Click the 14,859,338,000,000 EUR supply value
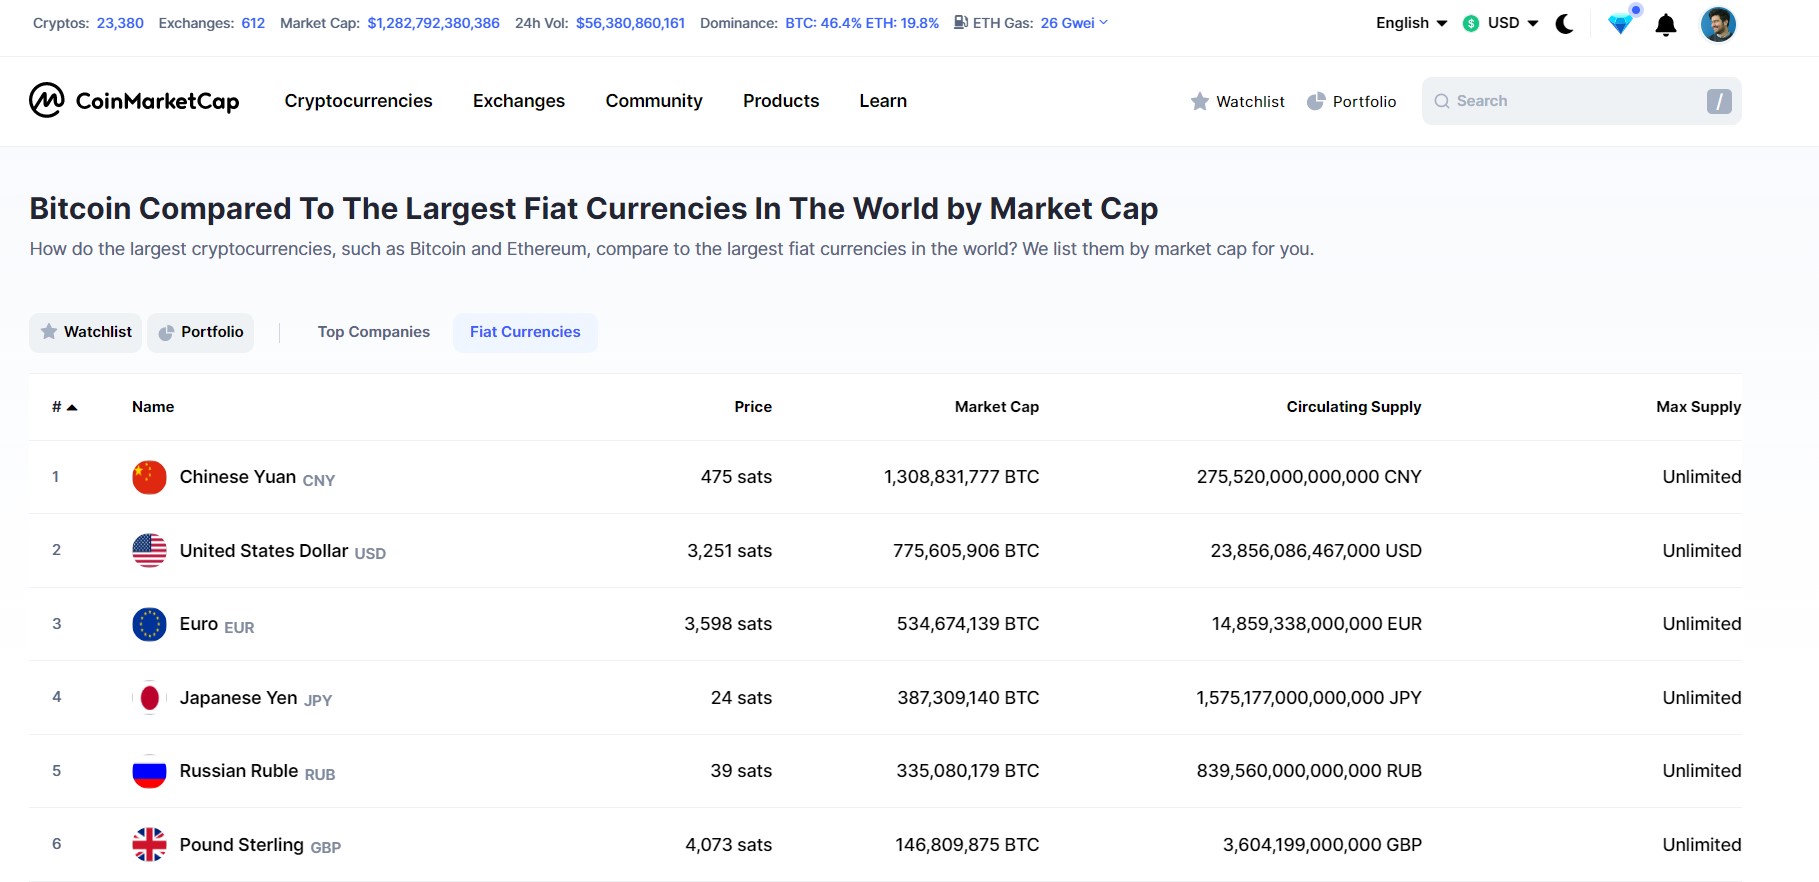1819x882 pixels. [1317, 624]
